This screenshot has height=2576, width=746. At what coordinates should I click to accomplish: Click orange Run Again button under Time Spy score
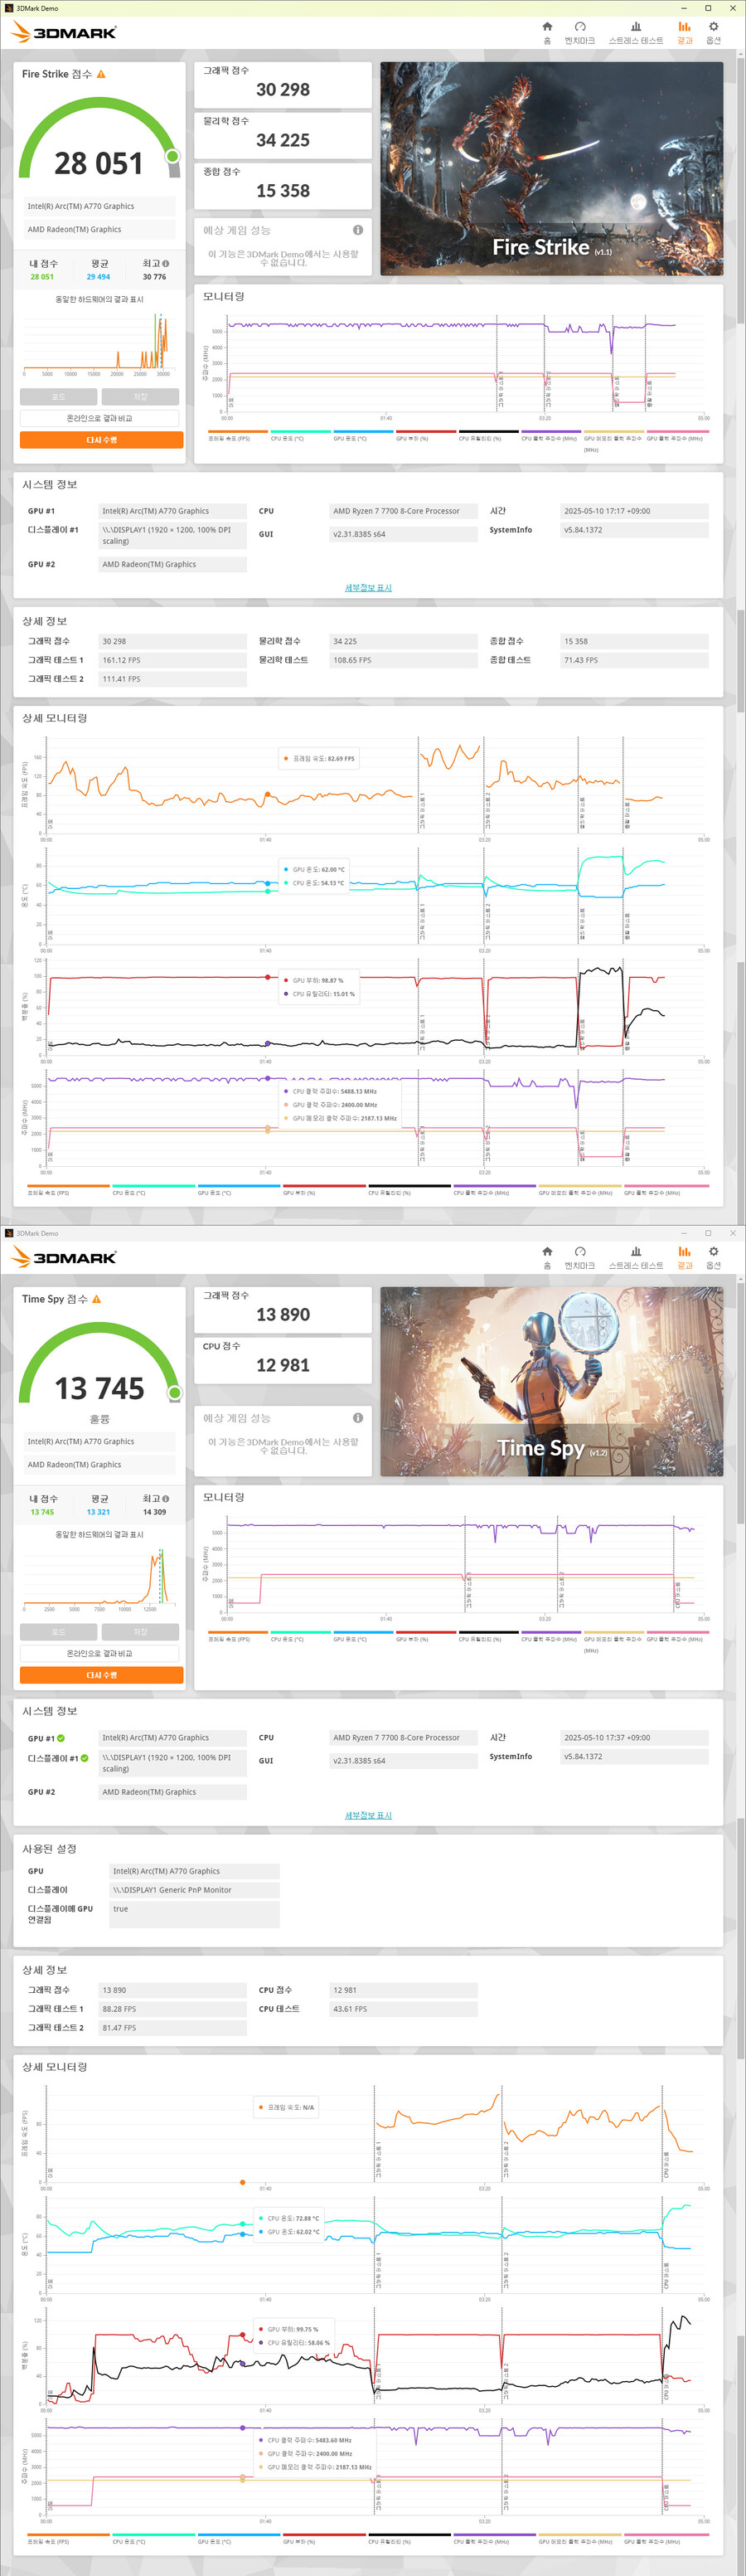click(x=101, y=1675)
